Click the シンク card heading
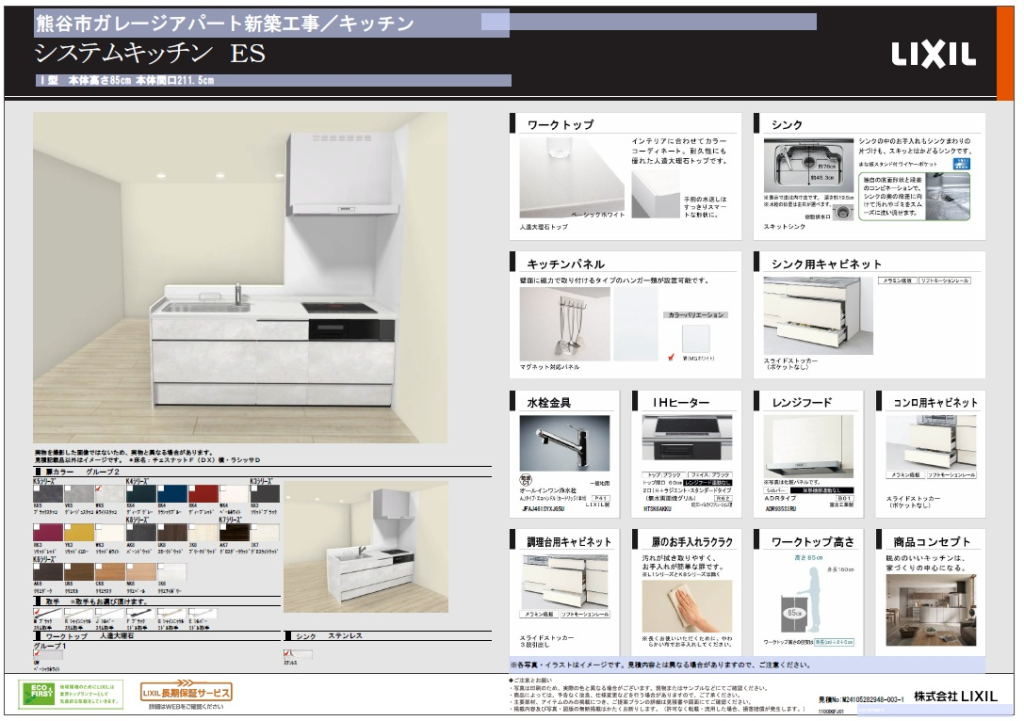Viewport: 1024px width, 721px height. (787, 125)
